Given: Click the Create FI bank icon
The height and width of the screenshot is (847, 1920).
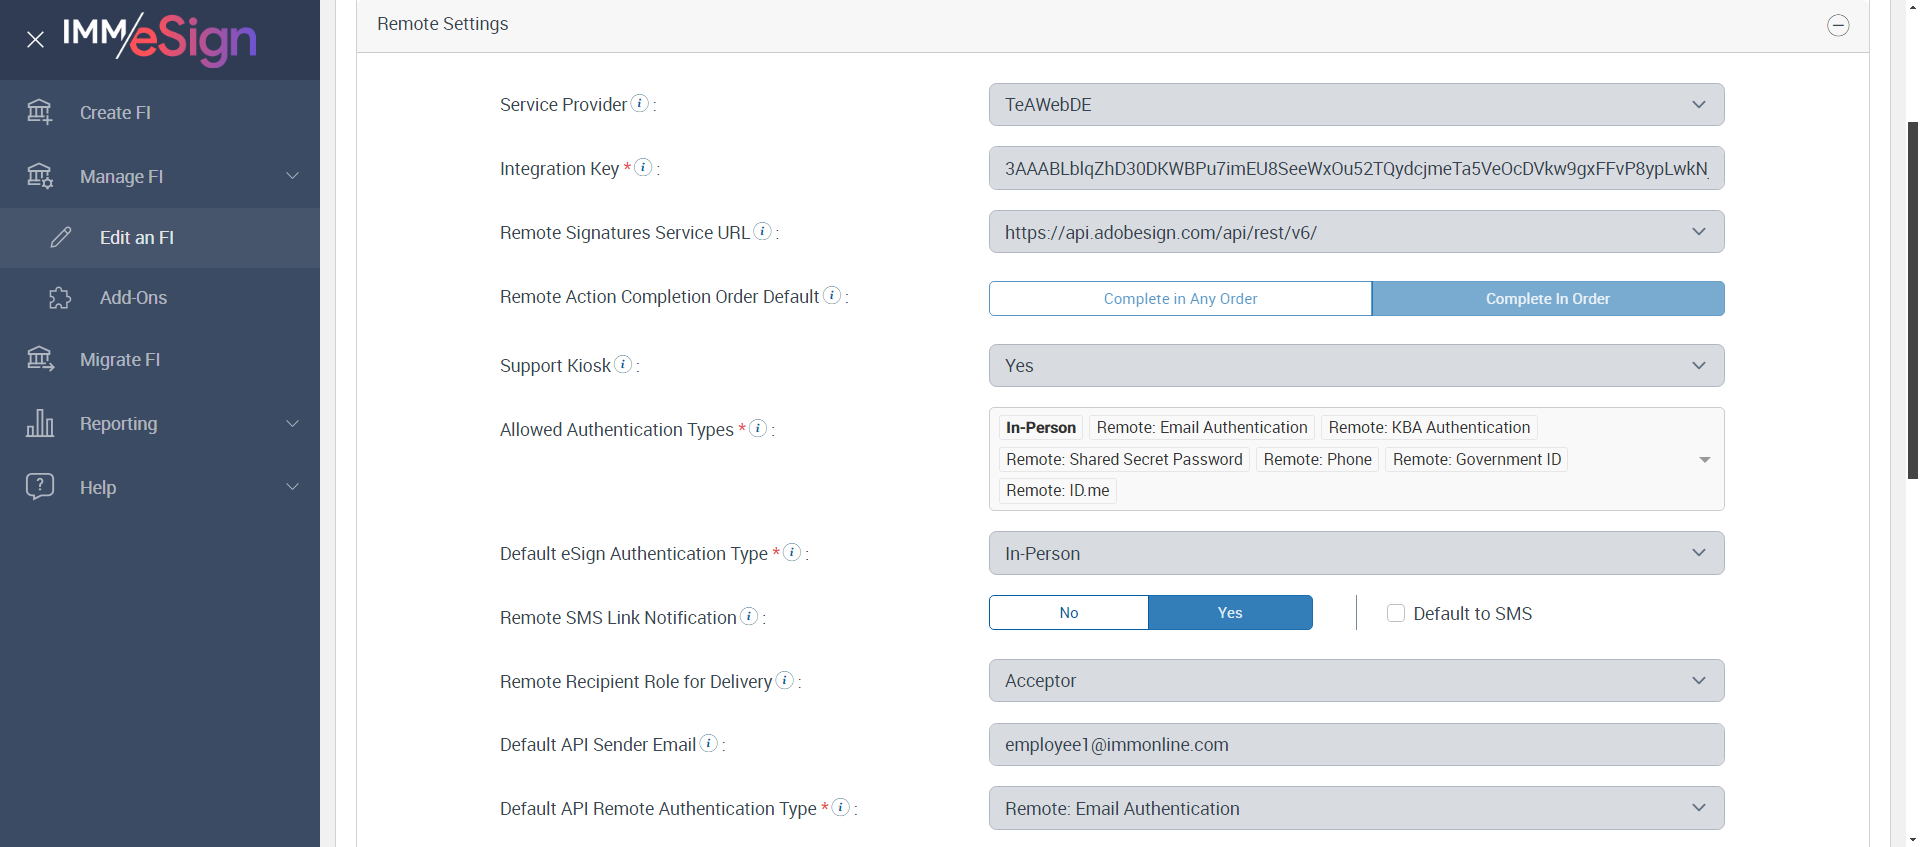Looking at the screenshot, I should (40, 112).
